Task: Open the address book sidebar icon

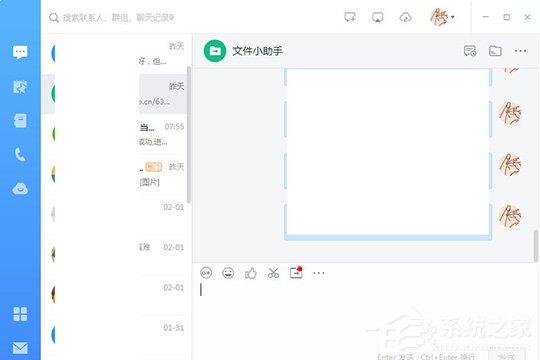Action: click(x=20, y=121)
